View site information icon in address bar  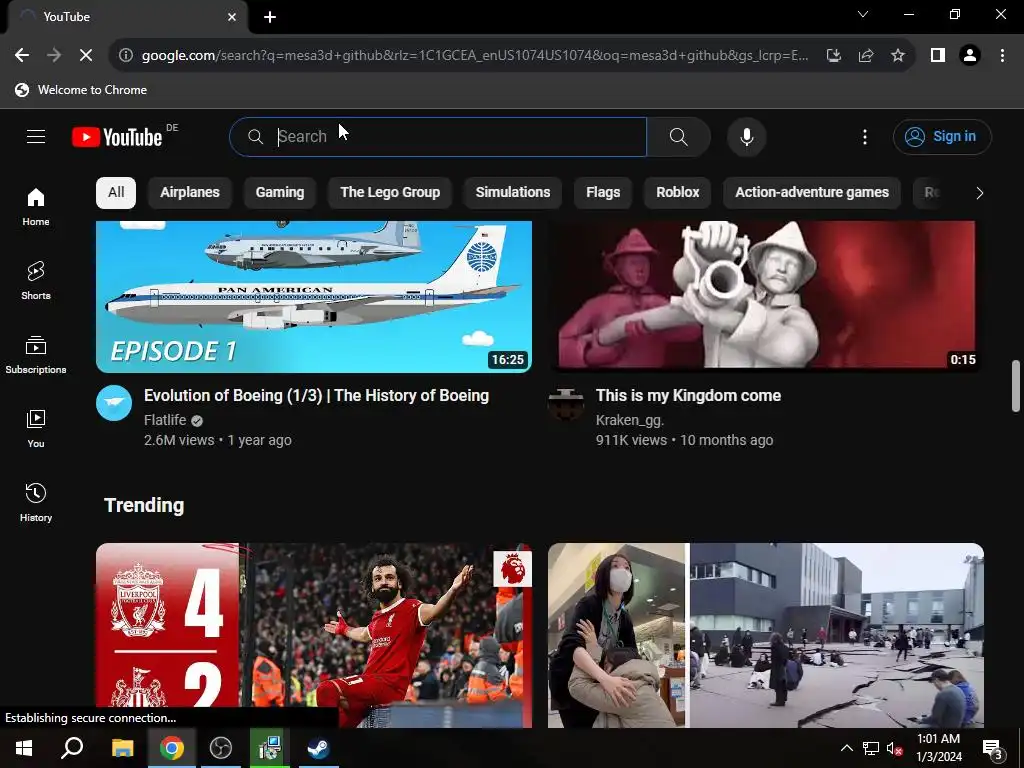(x=125, y=56)
